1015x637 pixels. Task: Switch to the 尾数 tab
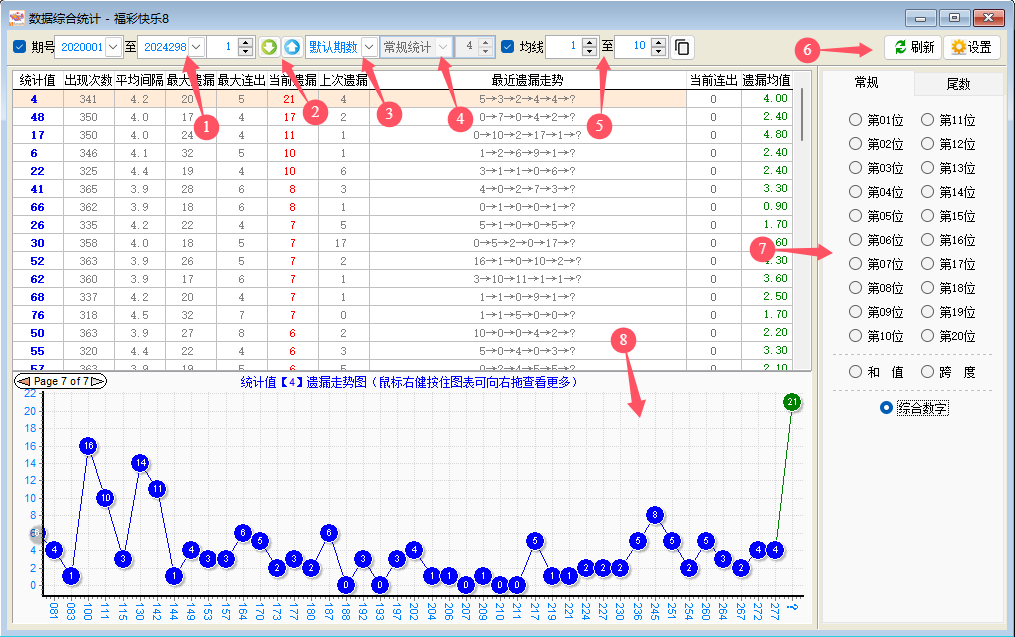tap(958, 84)
